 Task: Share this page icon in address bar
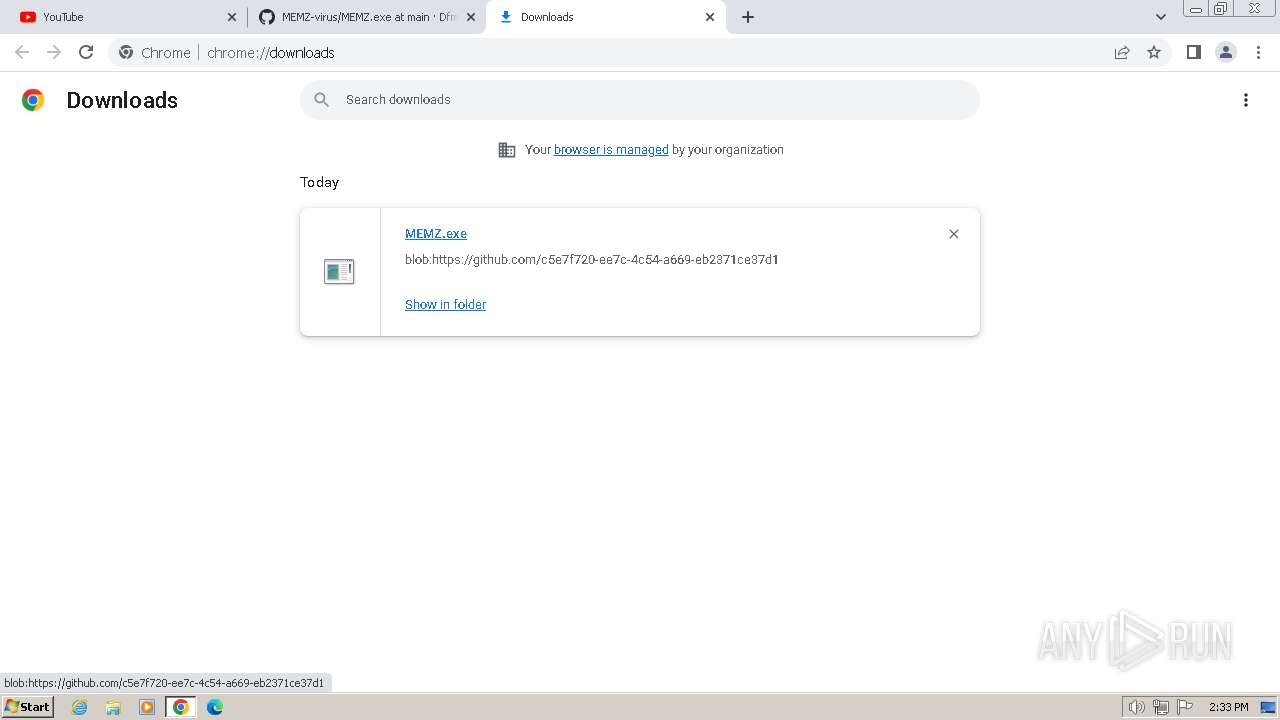[x=1122, y=52]
